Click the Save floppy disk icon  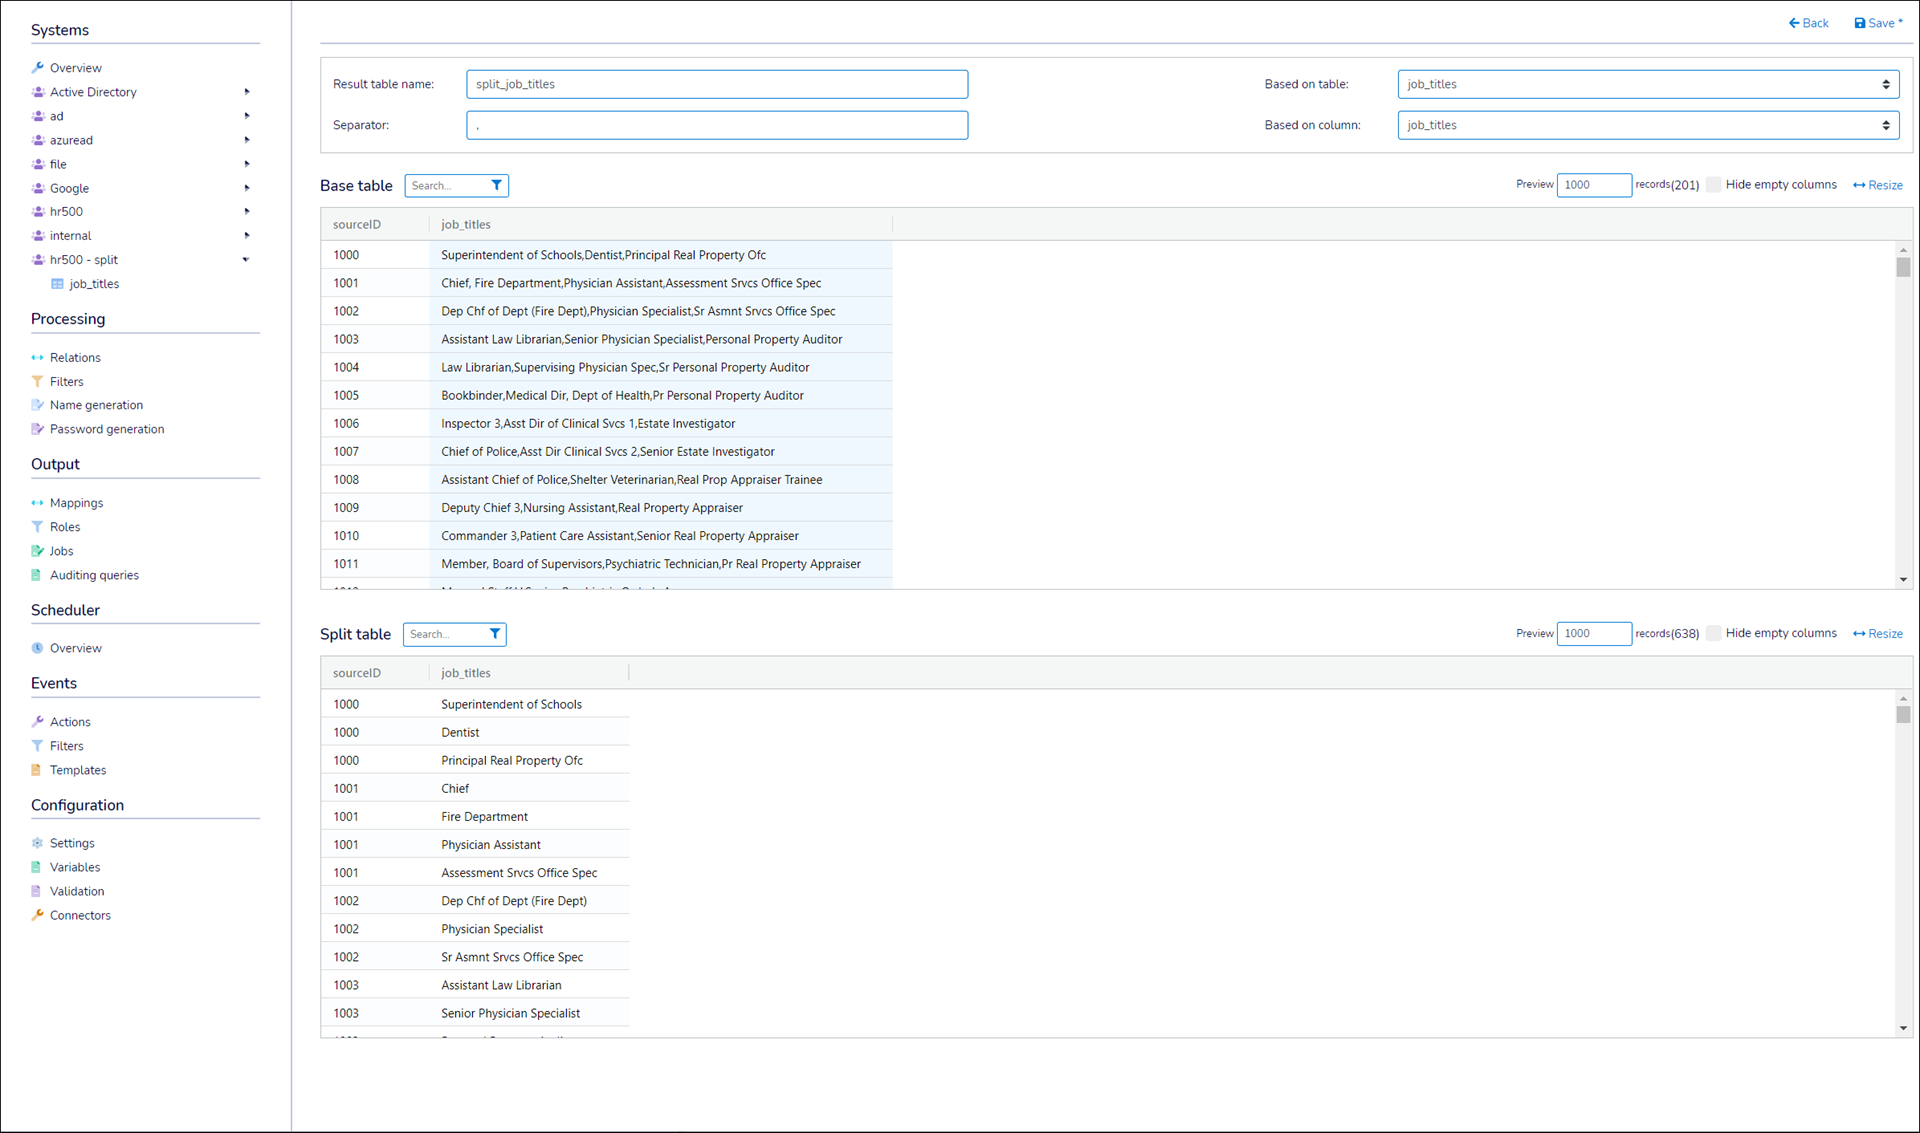pyautogui.click(x=1859, y=23)
